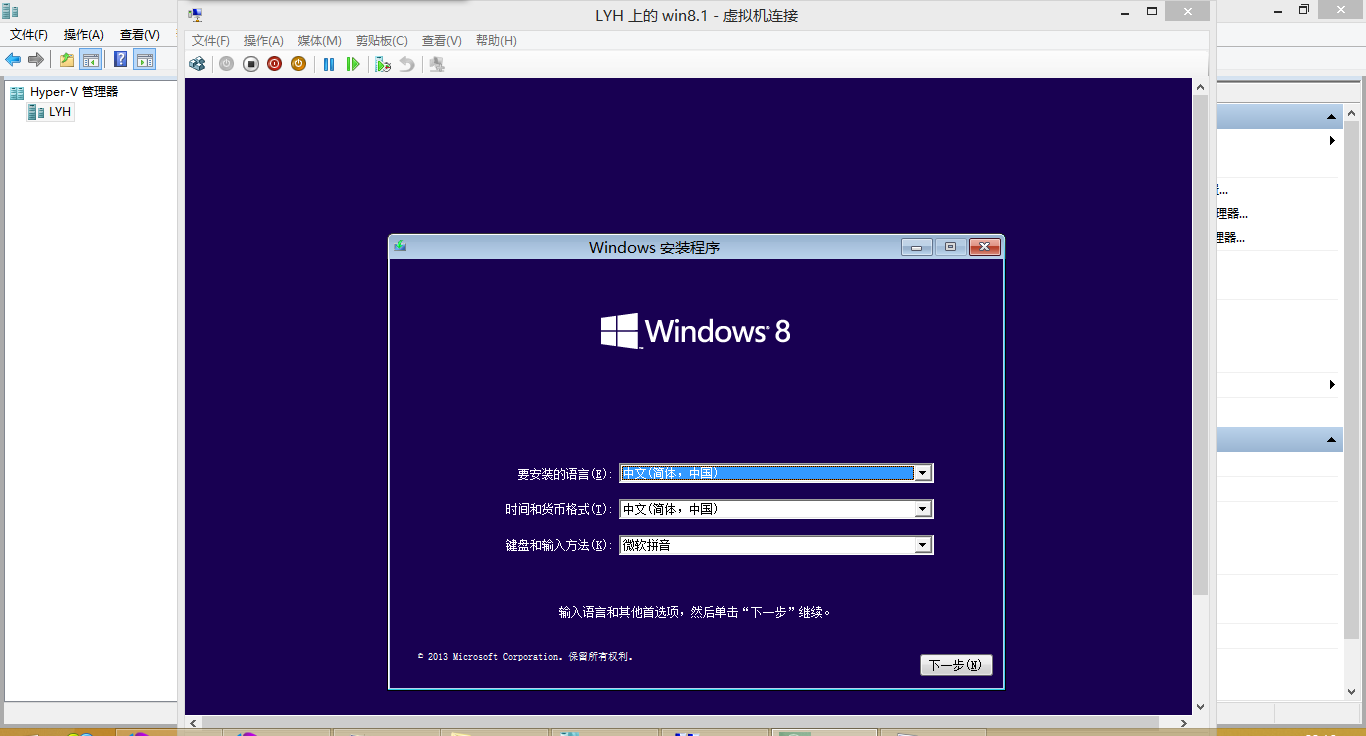Click the 要安装的语言(E) label
Image resolution: width=1366 pixels, height=736 pixels.
point(564,474)
